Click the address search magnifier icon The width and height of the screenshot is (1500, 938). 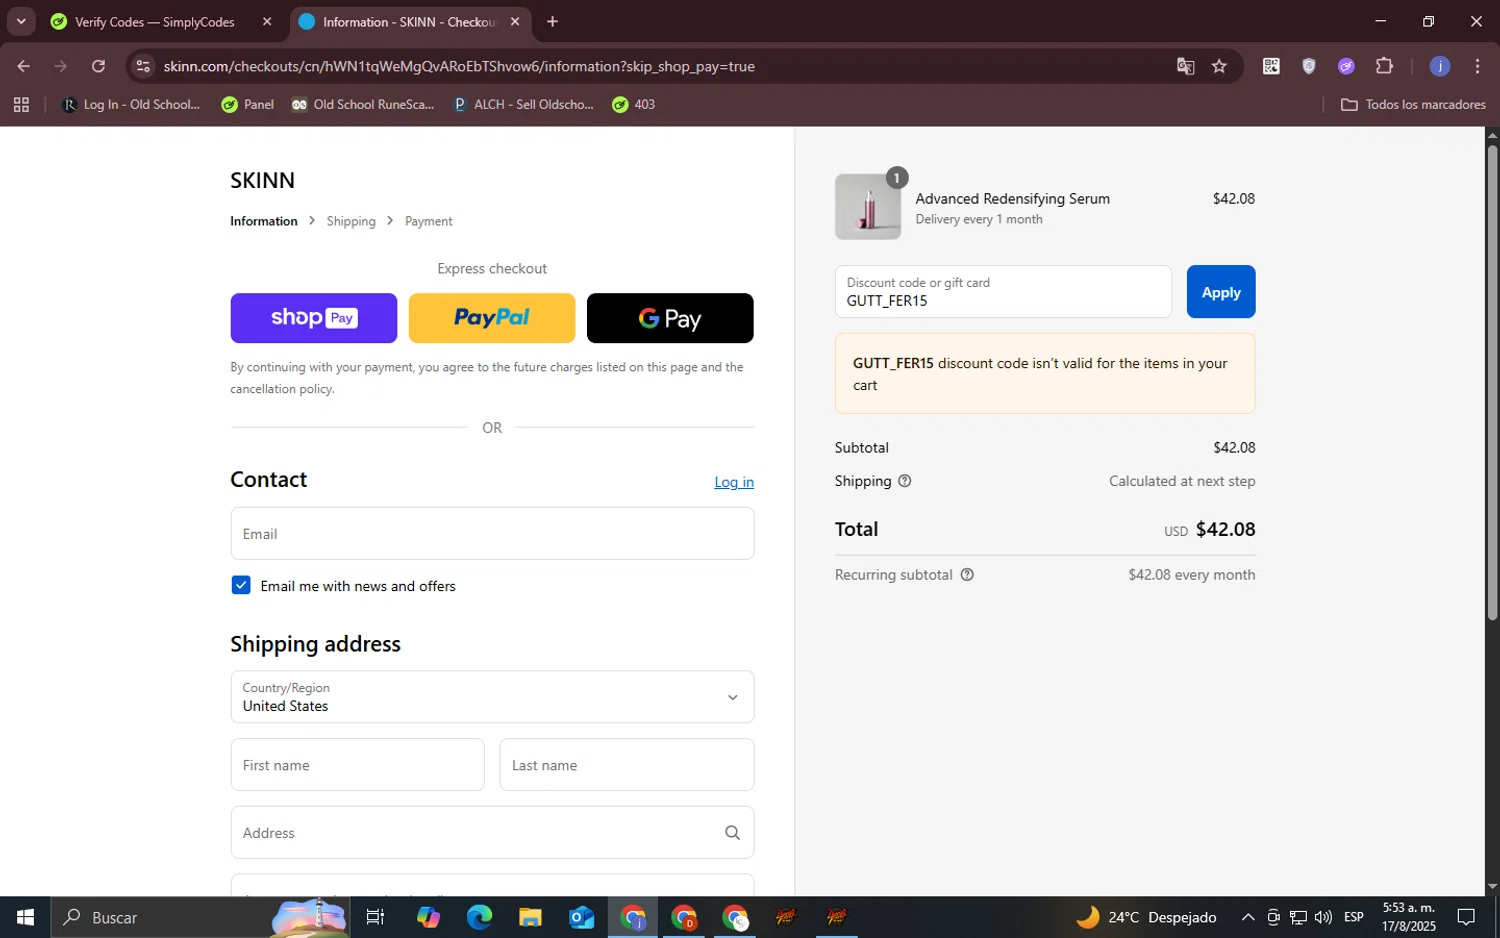point(732,833)
